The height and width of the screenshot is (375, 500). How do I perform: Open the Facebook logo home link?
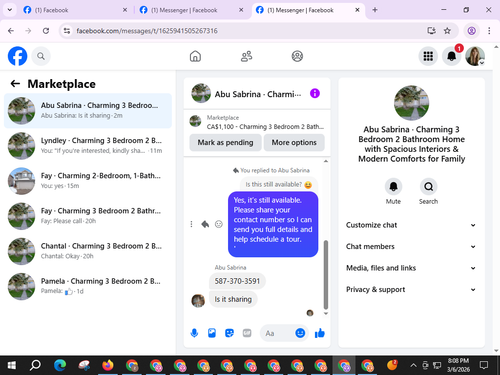[x=17, y=56]
